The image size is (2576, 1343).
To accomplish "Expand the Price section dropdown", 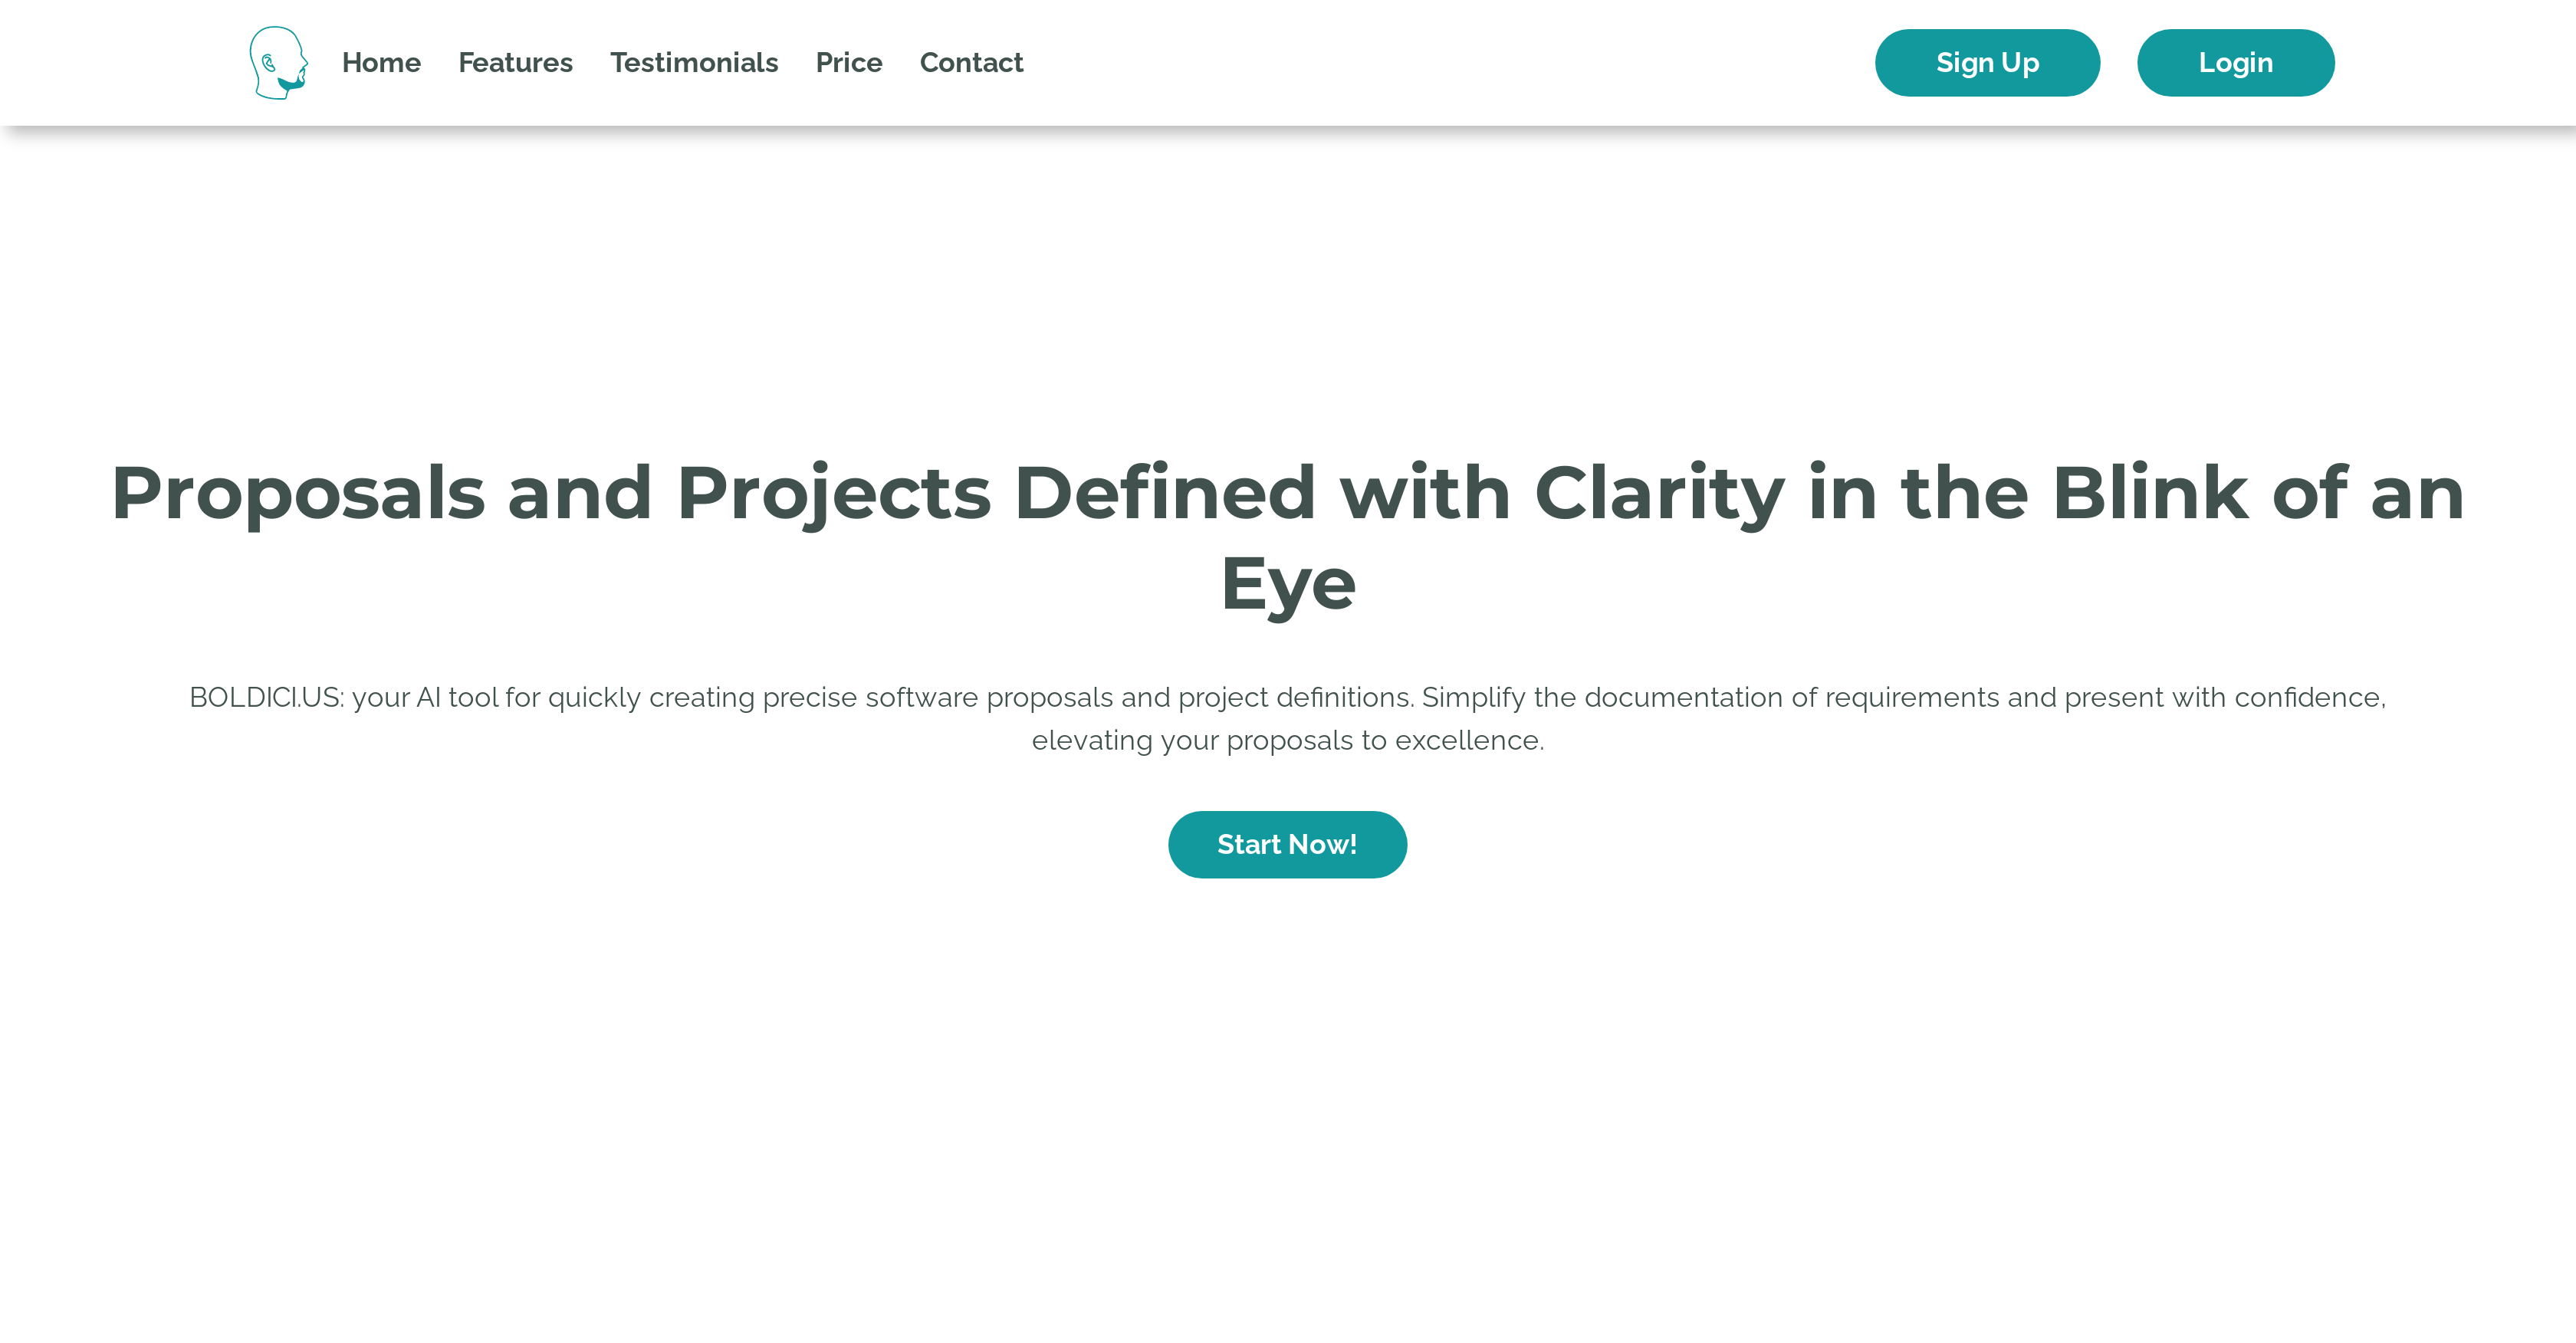I will 849,63.
